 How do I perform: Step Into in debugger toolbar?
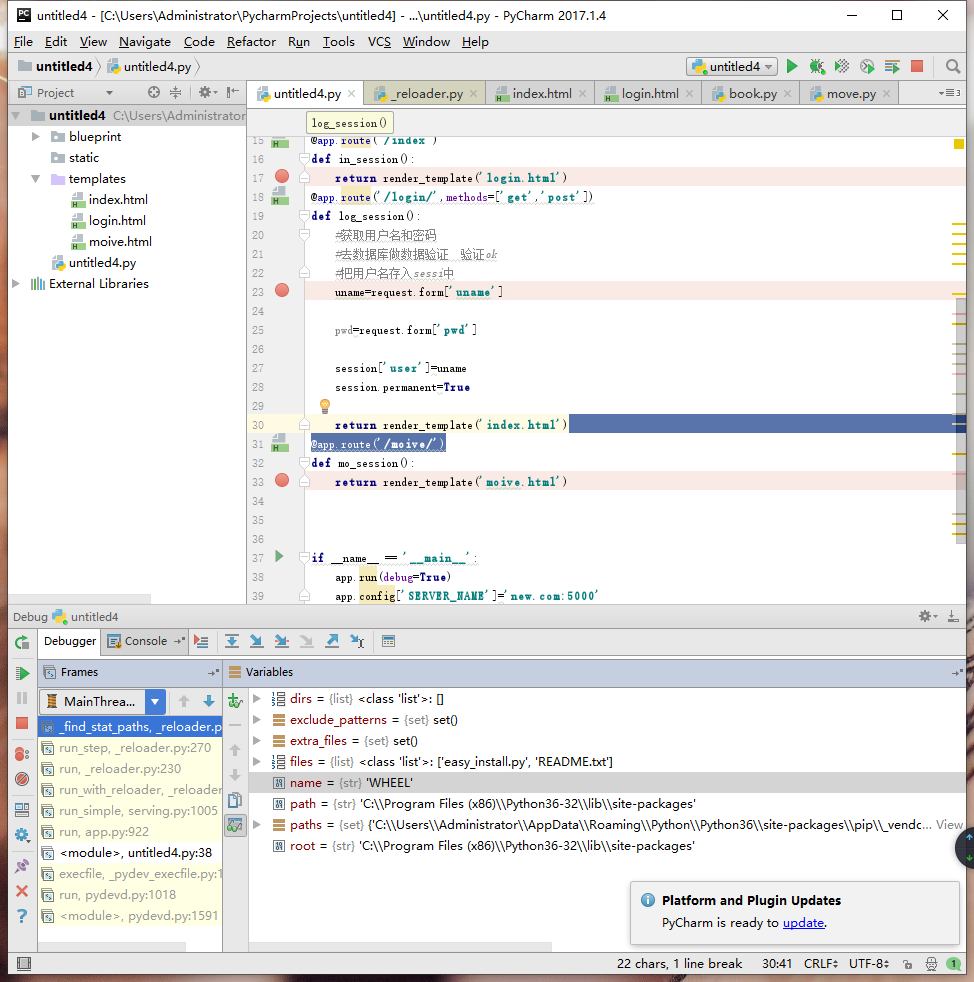coord(256,641)
